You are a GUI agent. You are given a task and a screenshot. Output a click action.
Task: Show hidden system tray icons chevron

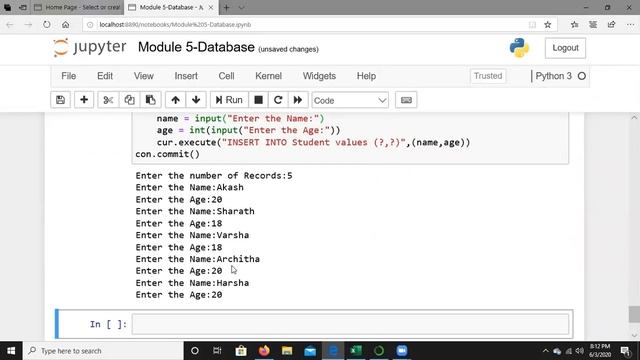click(x=546, y=351)
